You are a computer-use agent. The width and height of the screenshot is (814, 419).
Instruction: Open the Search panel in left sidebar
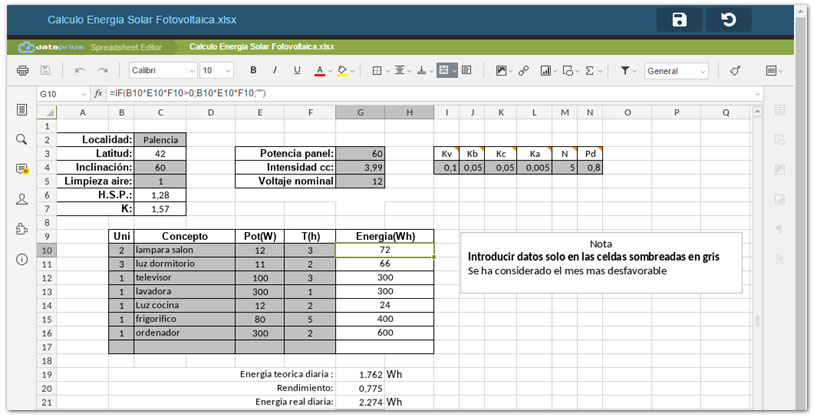[x=22, y=139]
